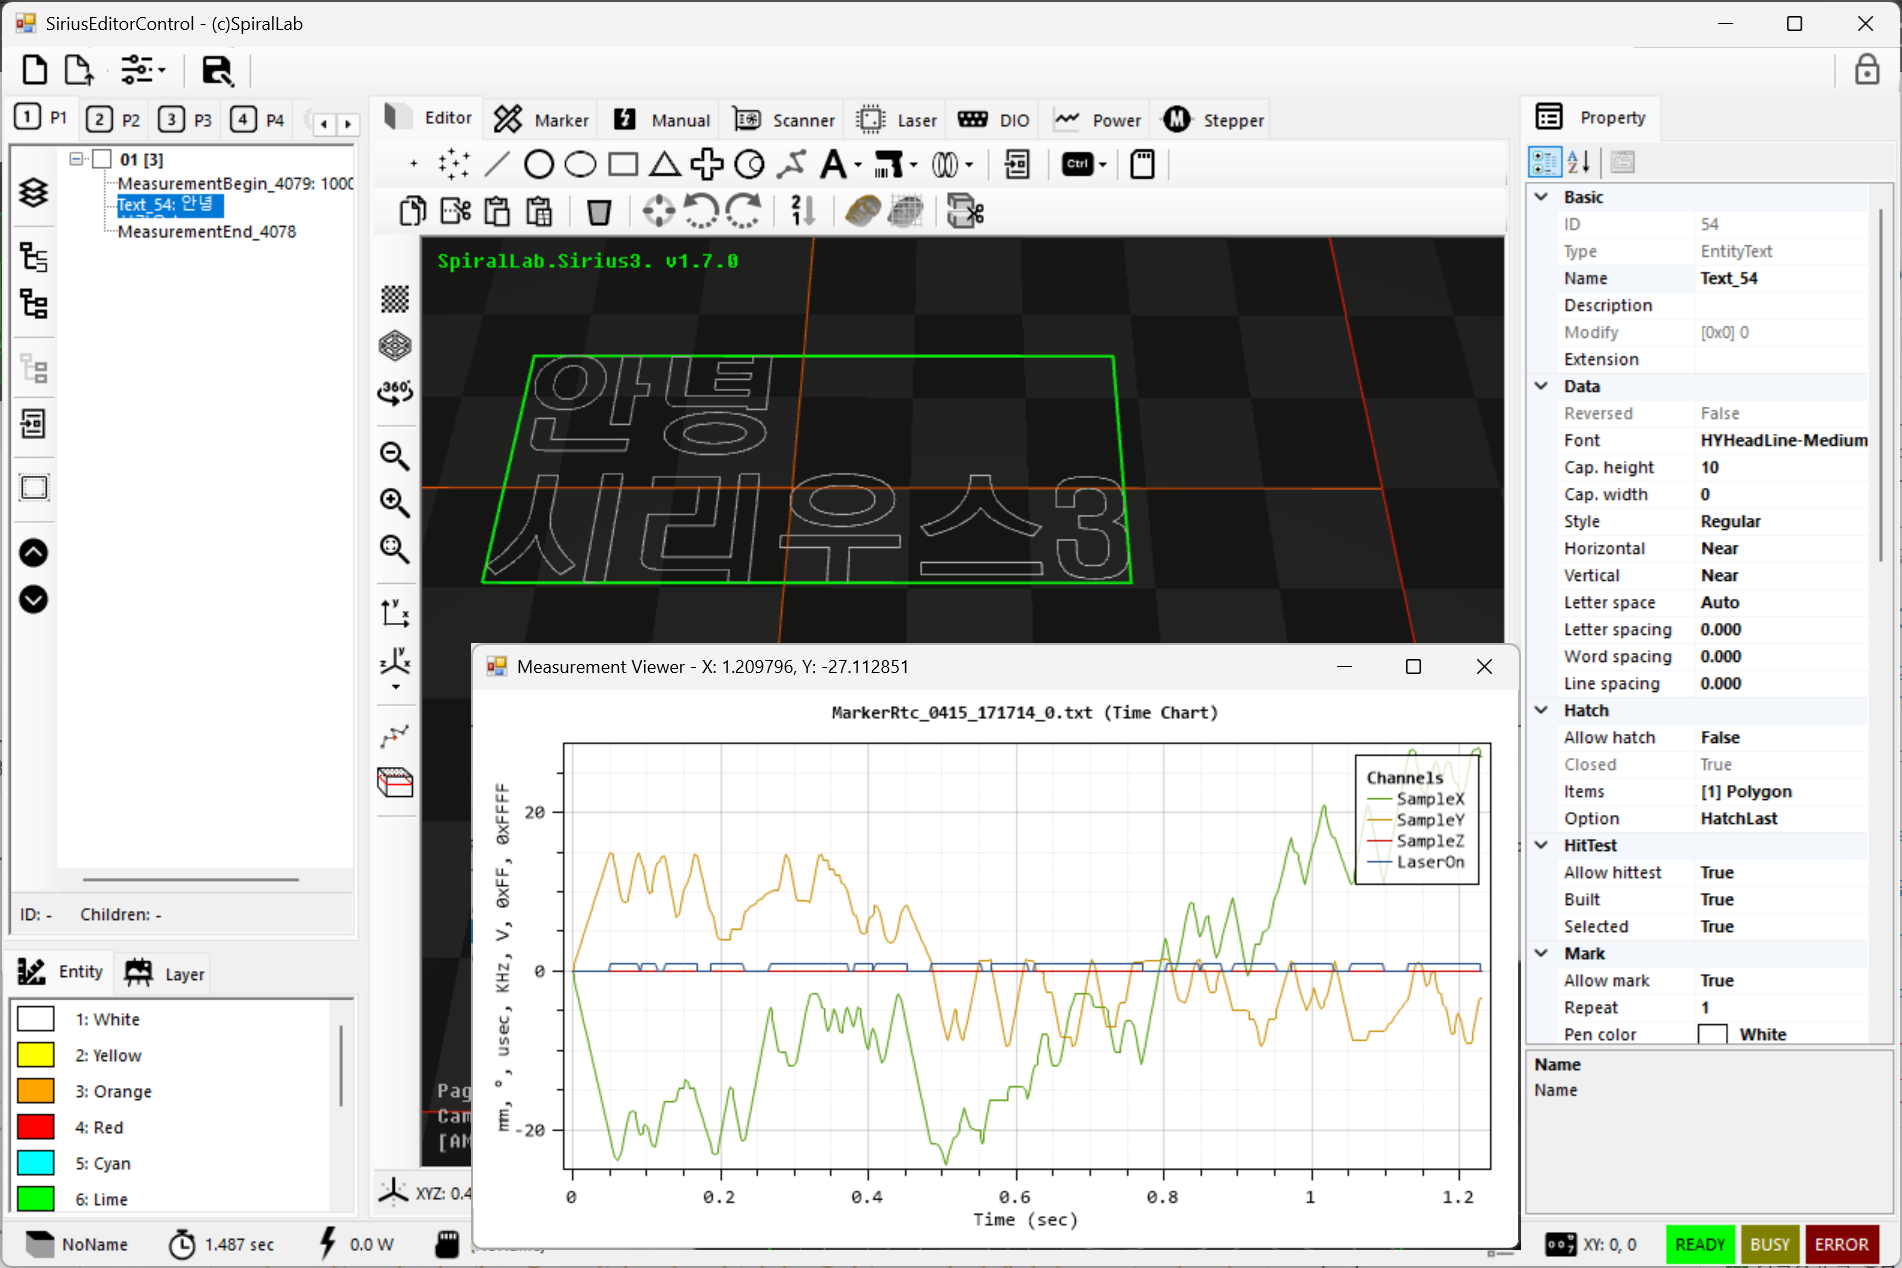Image resolution: width=1902 pixels, height=1268 pixels.
Task: Move entity up with arrow button
Action: (x=34, y=553)
